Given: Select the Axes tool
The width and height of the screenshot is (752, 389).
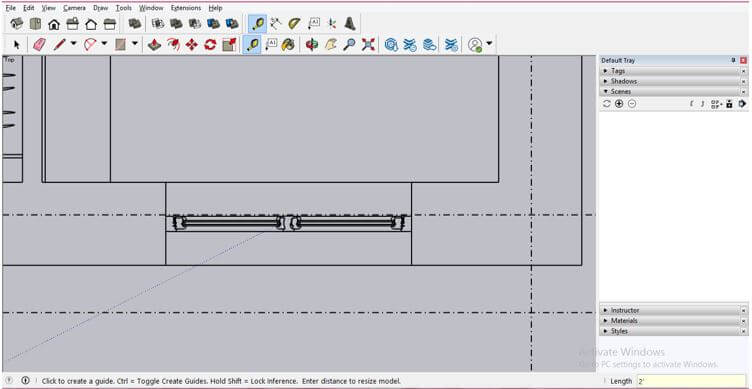Looking at the screenshot, I should (x=332, y=24).
